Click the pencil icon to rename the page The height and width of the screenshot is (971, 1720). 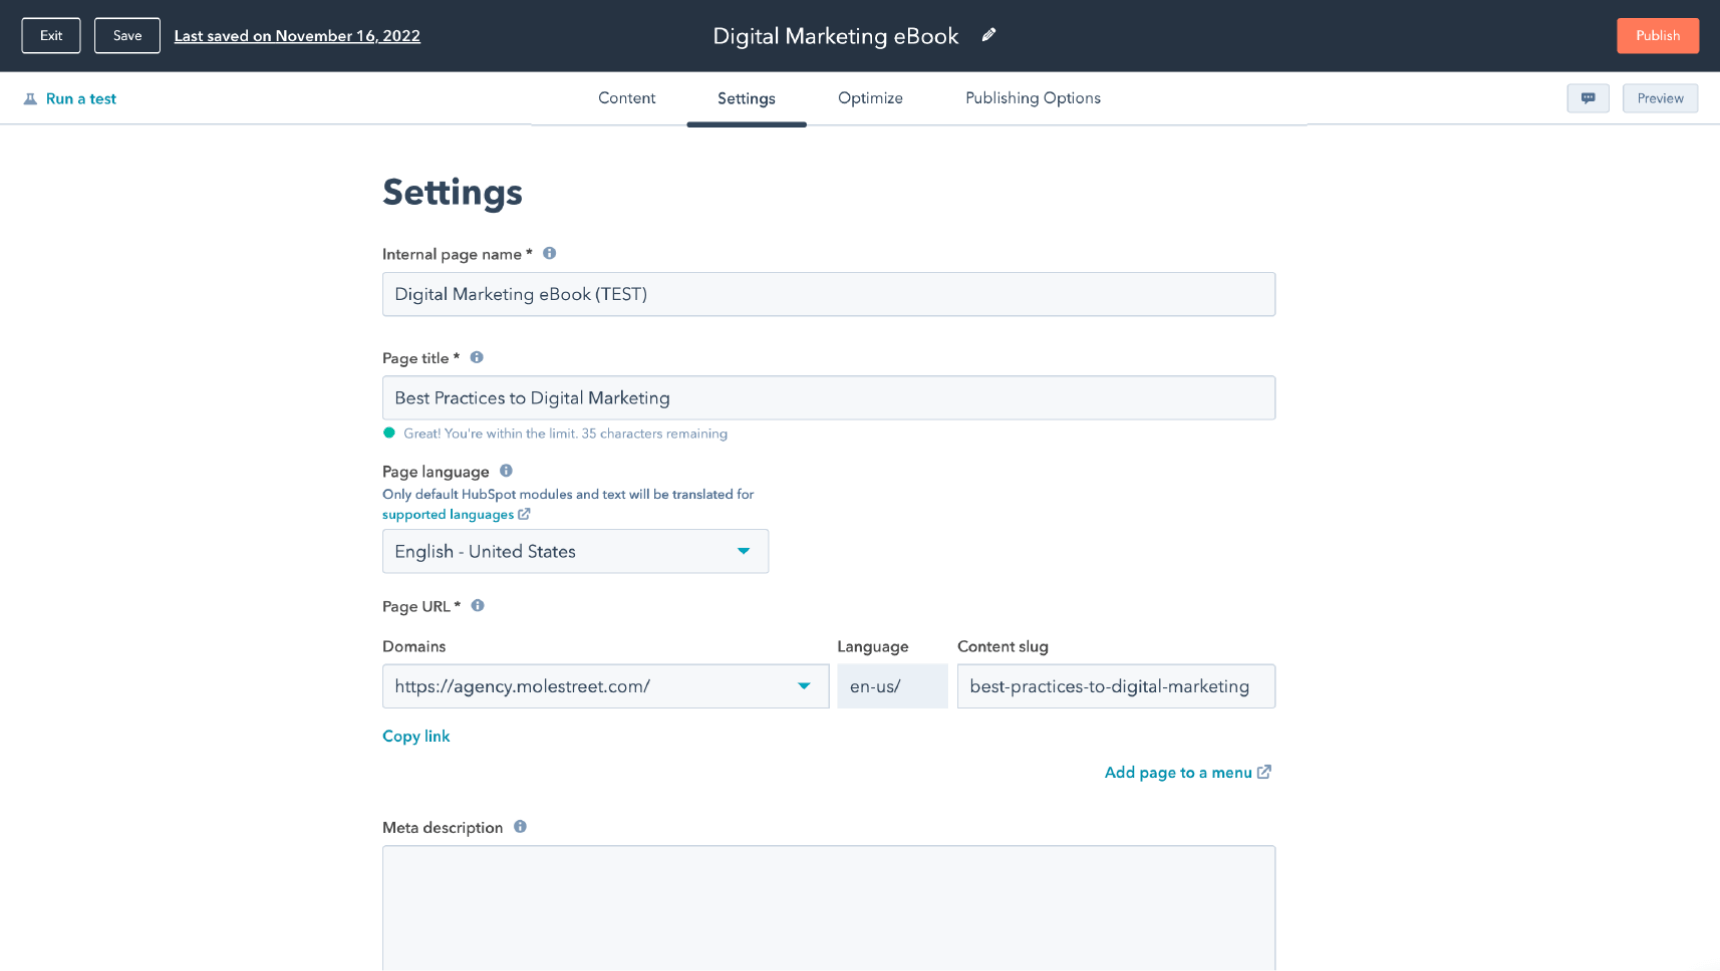click(x=989, y=35)
